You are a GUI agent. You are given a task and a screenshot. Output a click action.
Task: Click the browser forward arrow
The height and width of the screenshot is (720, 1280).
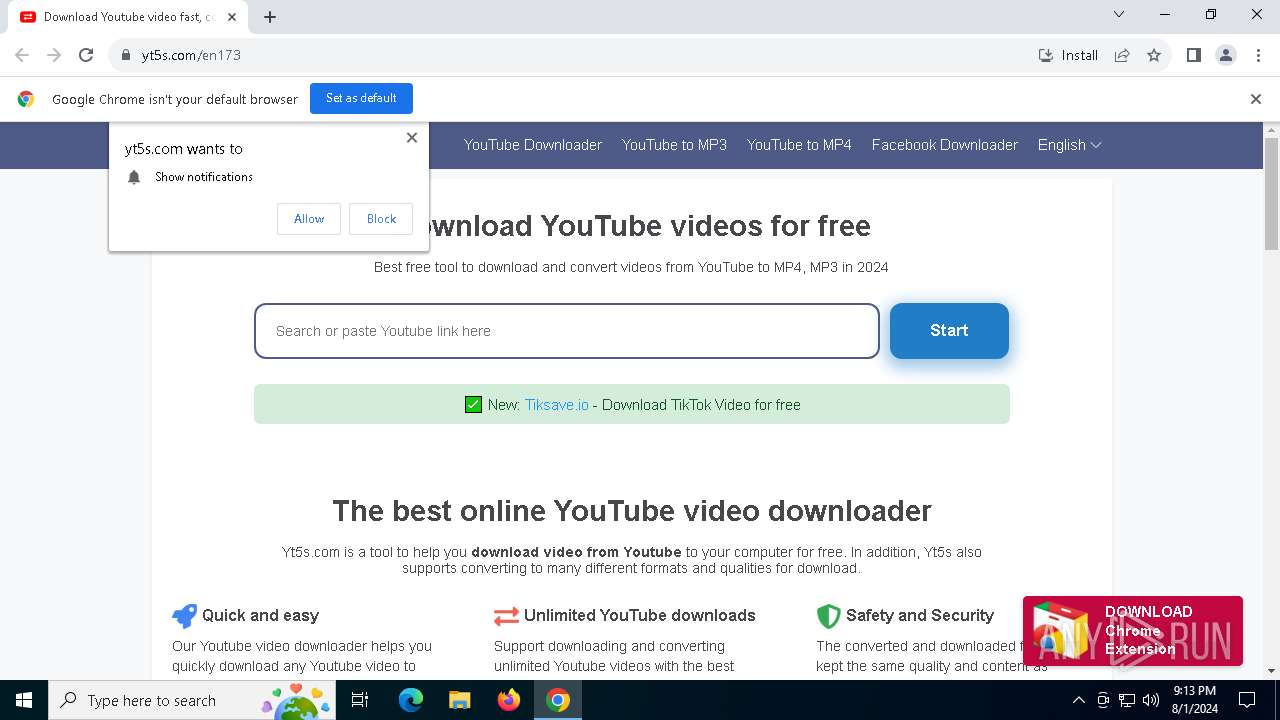(x=54, y=55)
